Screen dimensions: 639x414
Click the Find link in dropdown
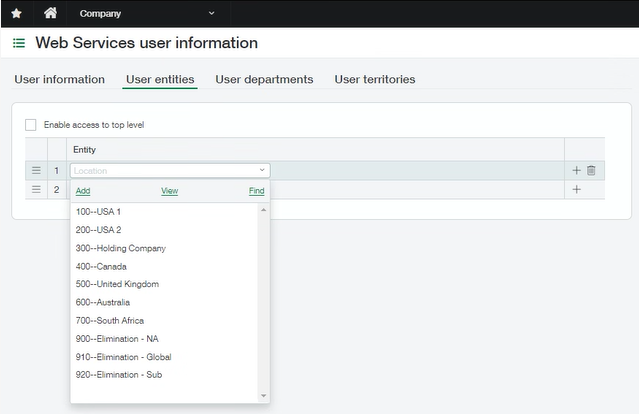257,191
